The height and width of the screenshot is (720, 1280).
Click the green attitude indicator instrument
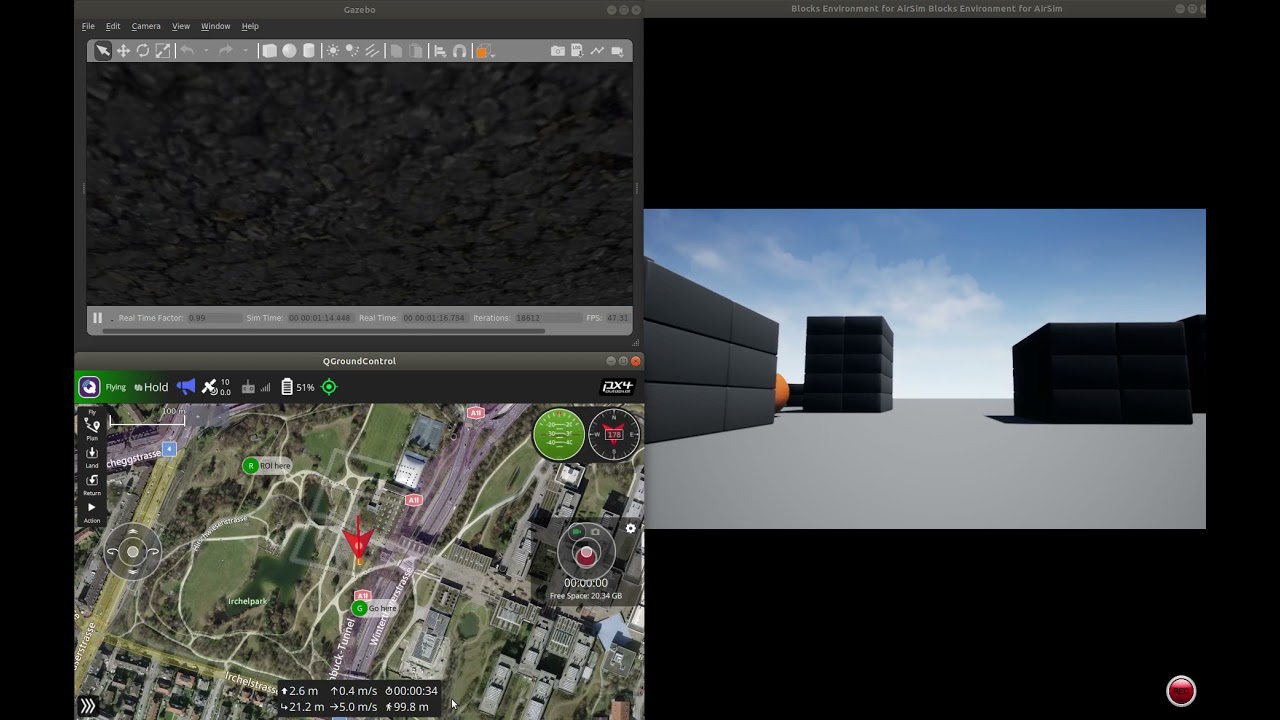(x=559, y=435)
